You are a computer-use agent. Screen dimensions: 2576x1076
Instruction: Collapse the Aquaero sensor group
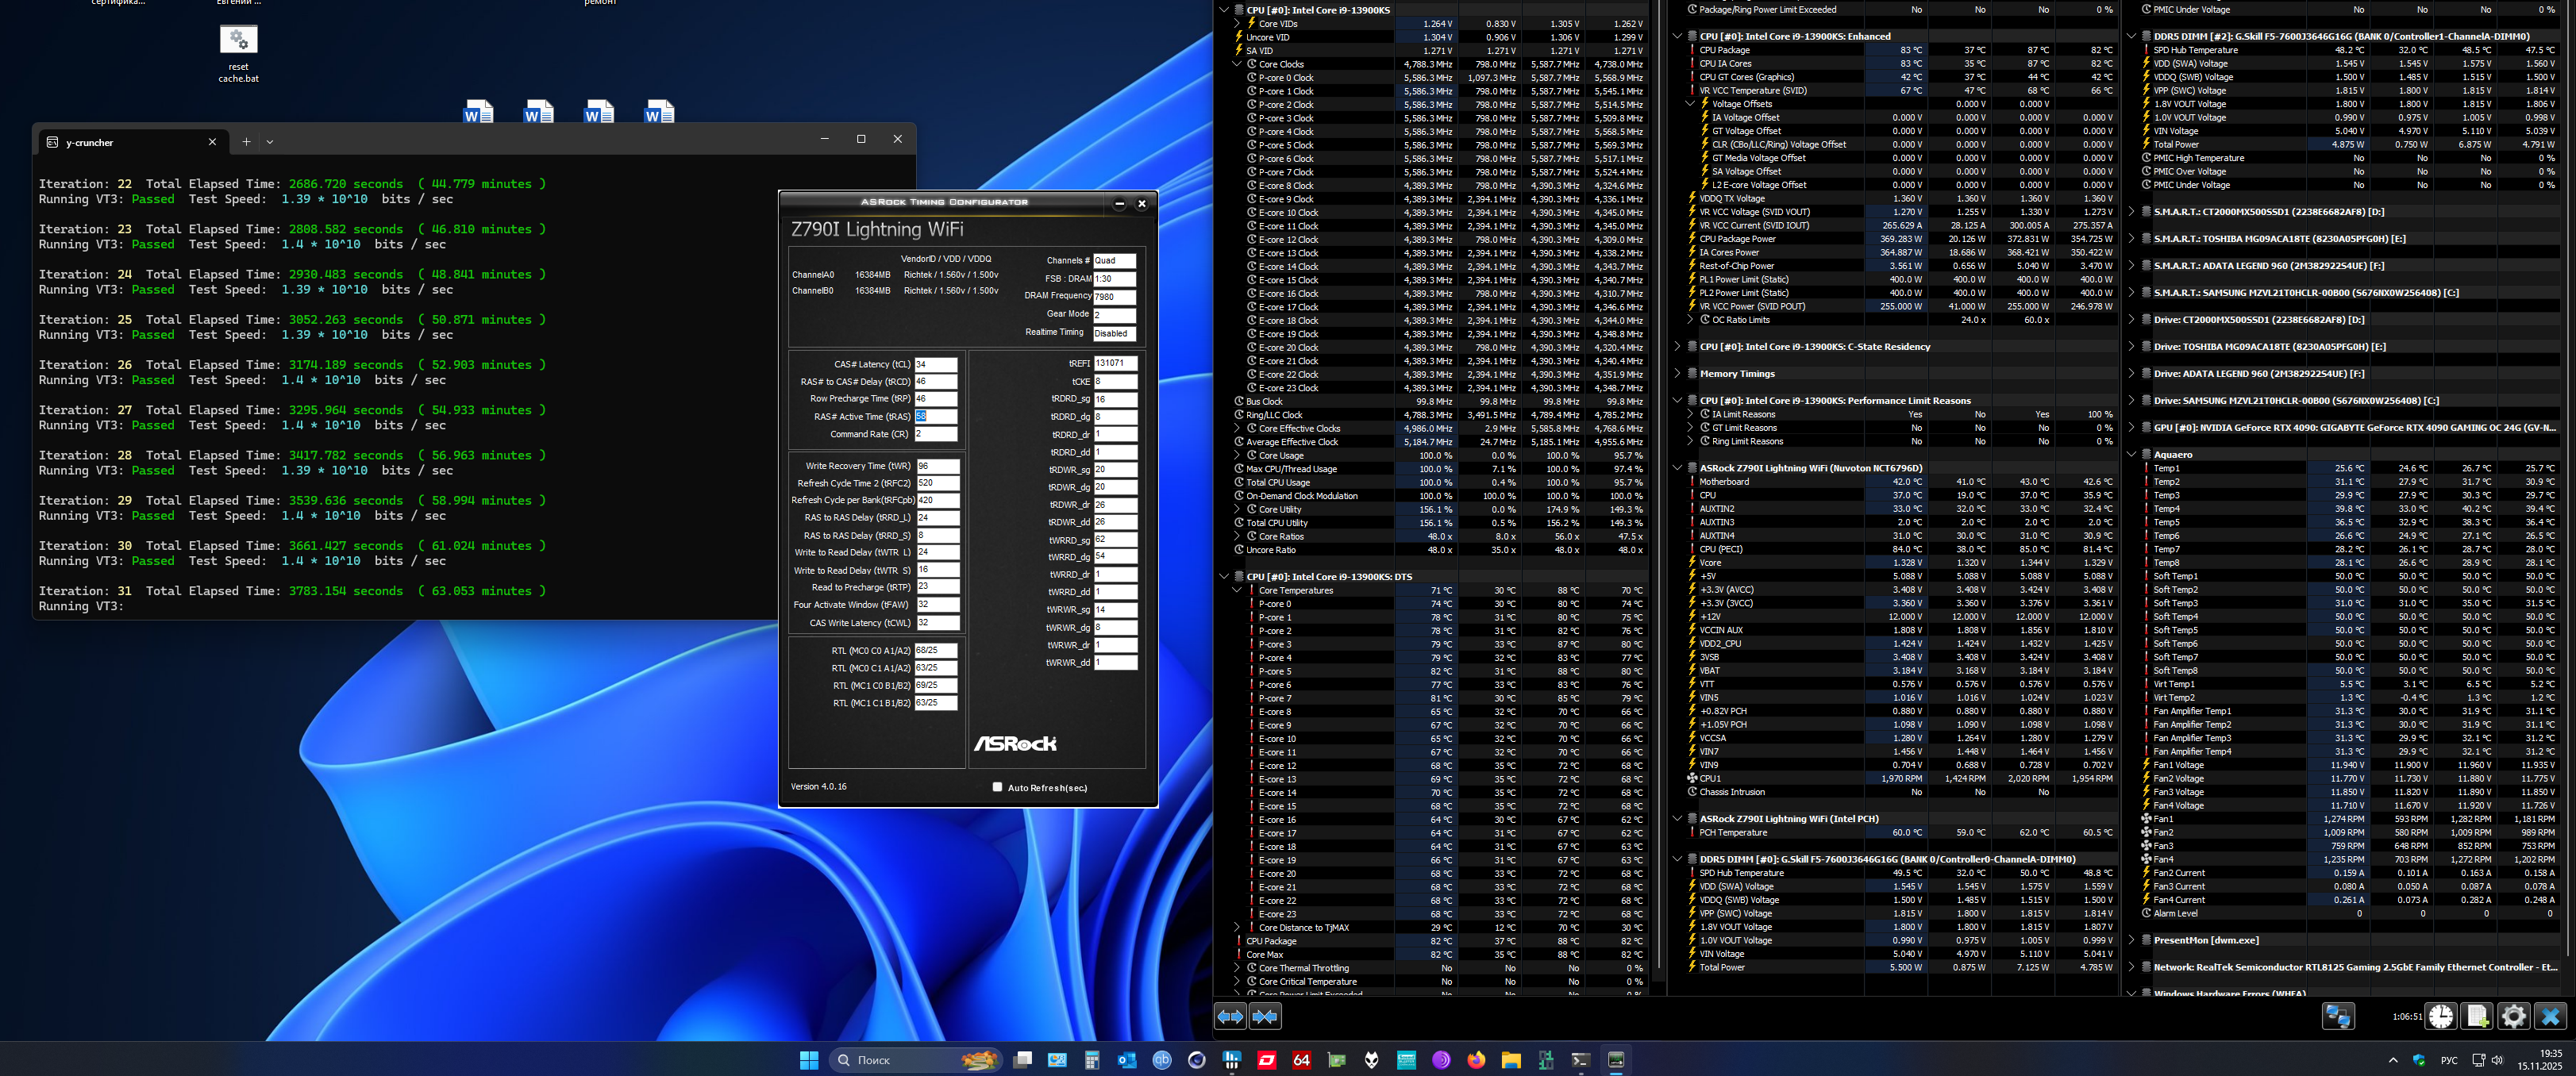(x=2131, y=454)
